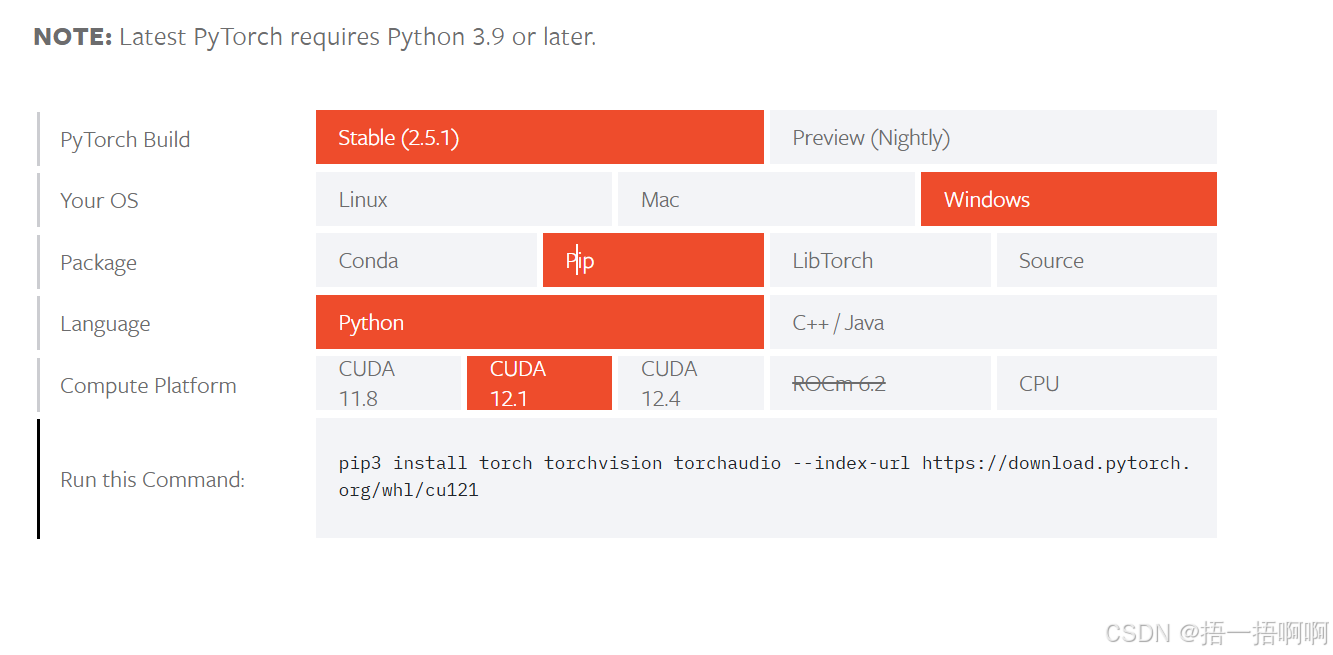Select CPU compute platform
The image size is (1333, 655).
[1107, 383]
